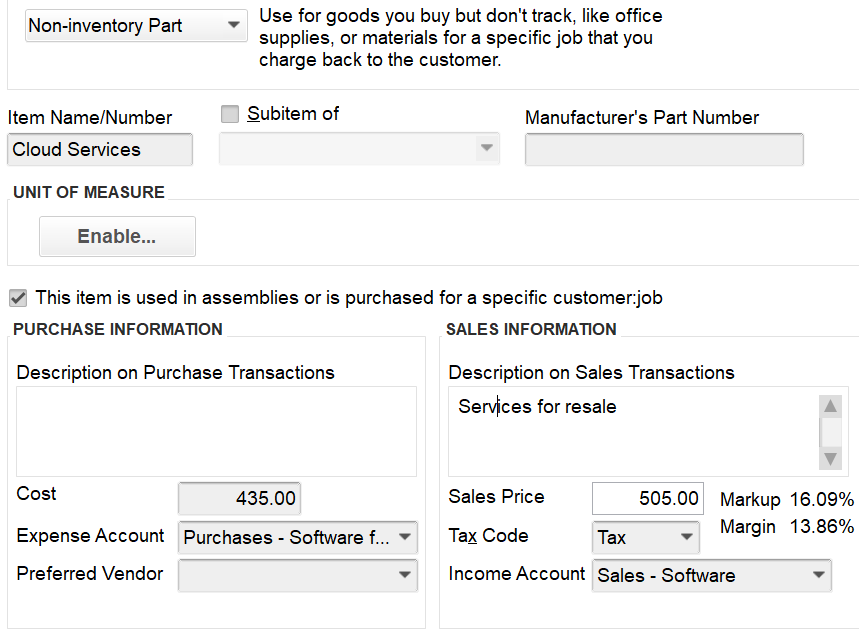Click the Markup percentage value
This screenshot has height=629, width=859.
(x=822, y=499)
